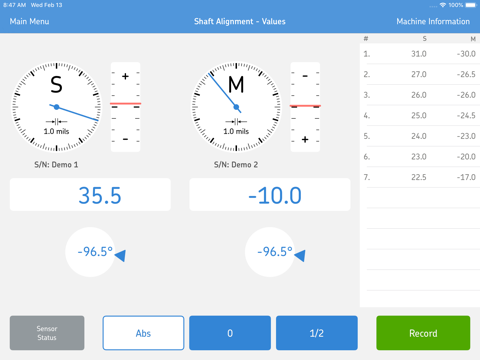The image size is (480, 360).
Task: Click the S/N: Demo 1 label
Action: (x=56, y=165)
